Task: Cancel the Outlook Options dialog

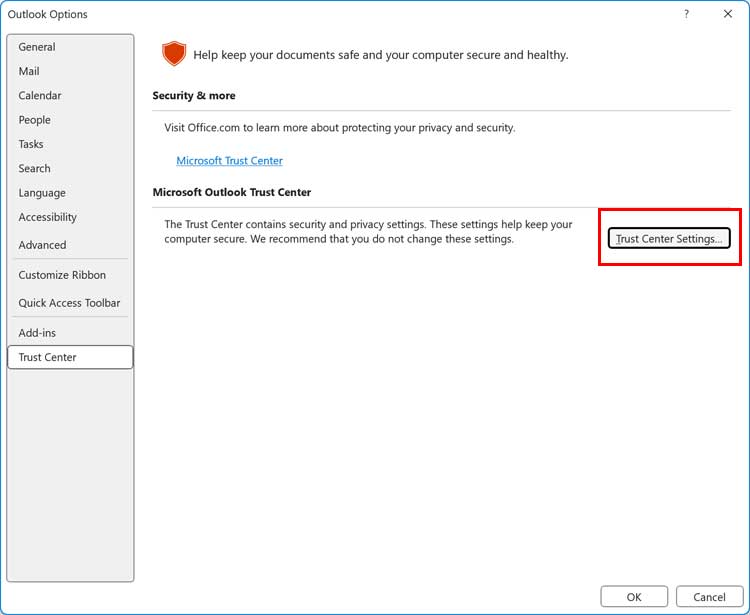Action: coord(709,597)
